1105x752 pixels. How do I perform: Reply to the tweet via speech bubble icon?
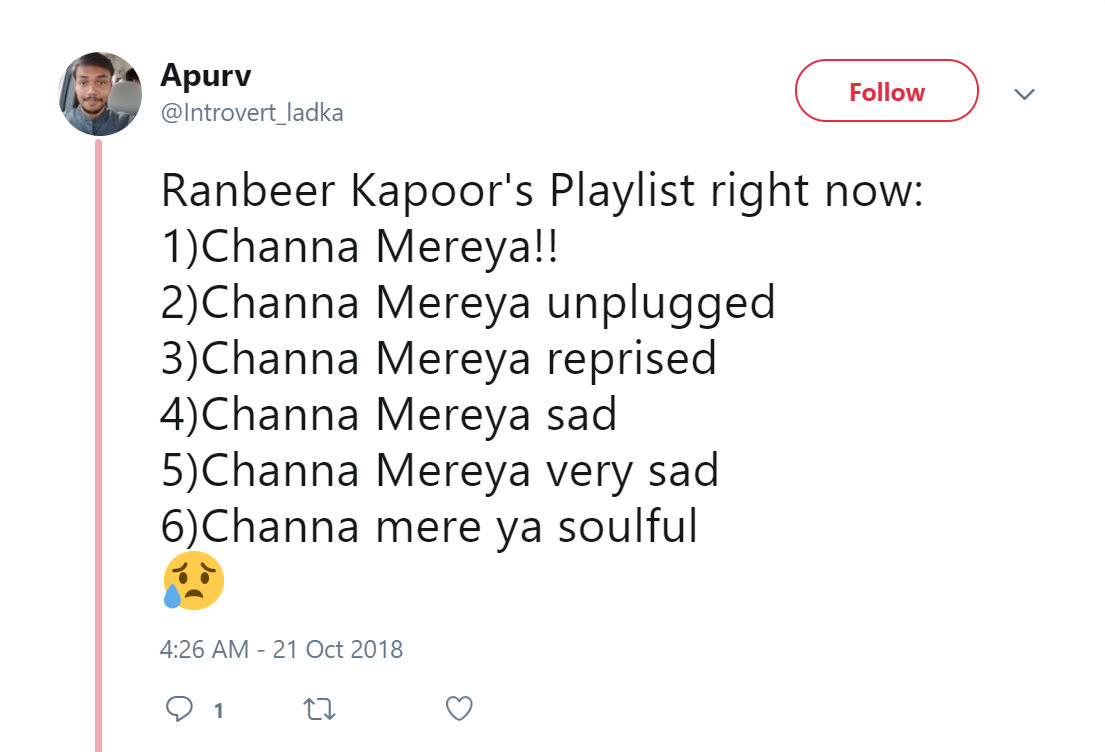[179, 709]
